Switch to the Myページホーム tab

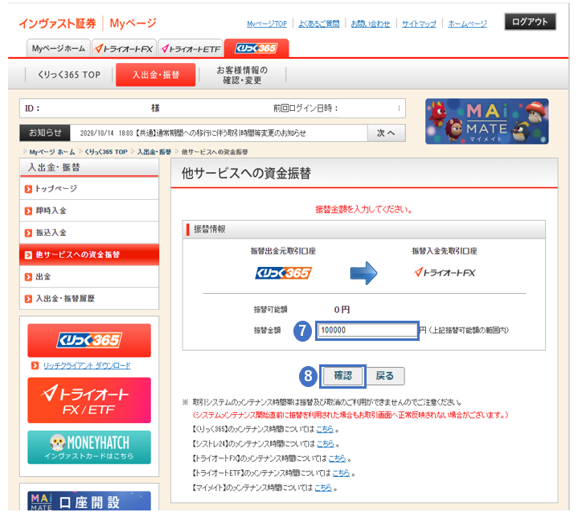point(59,48)
